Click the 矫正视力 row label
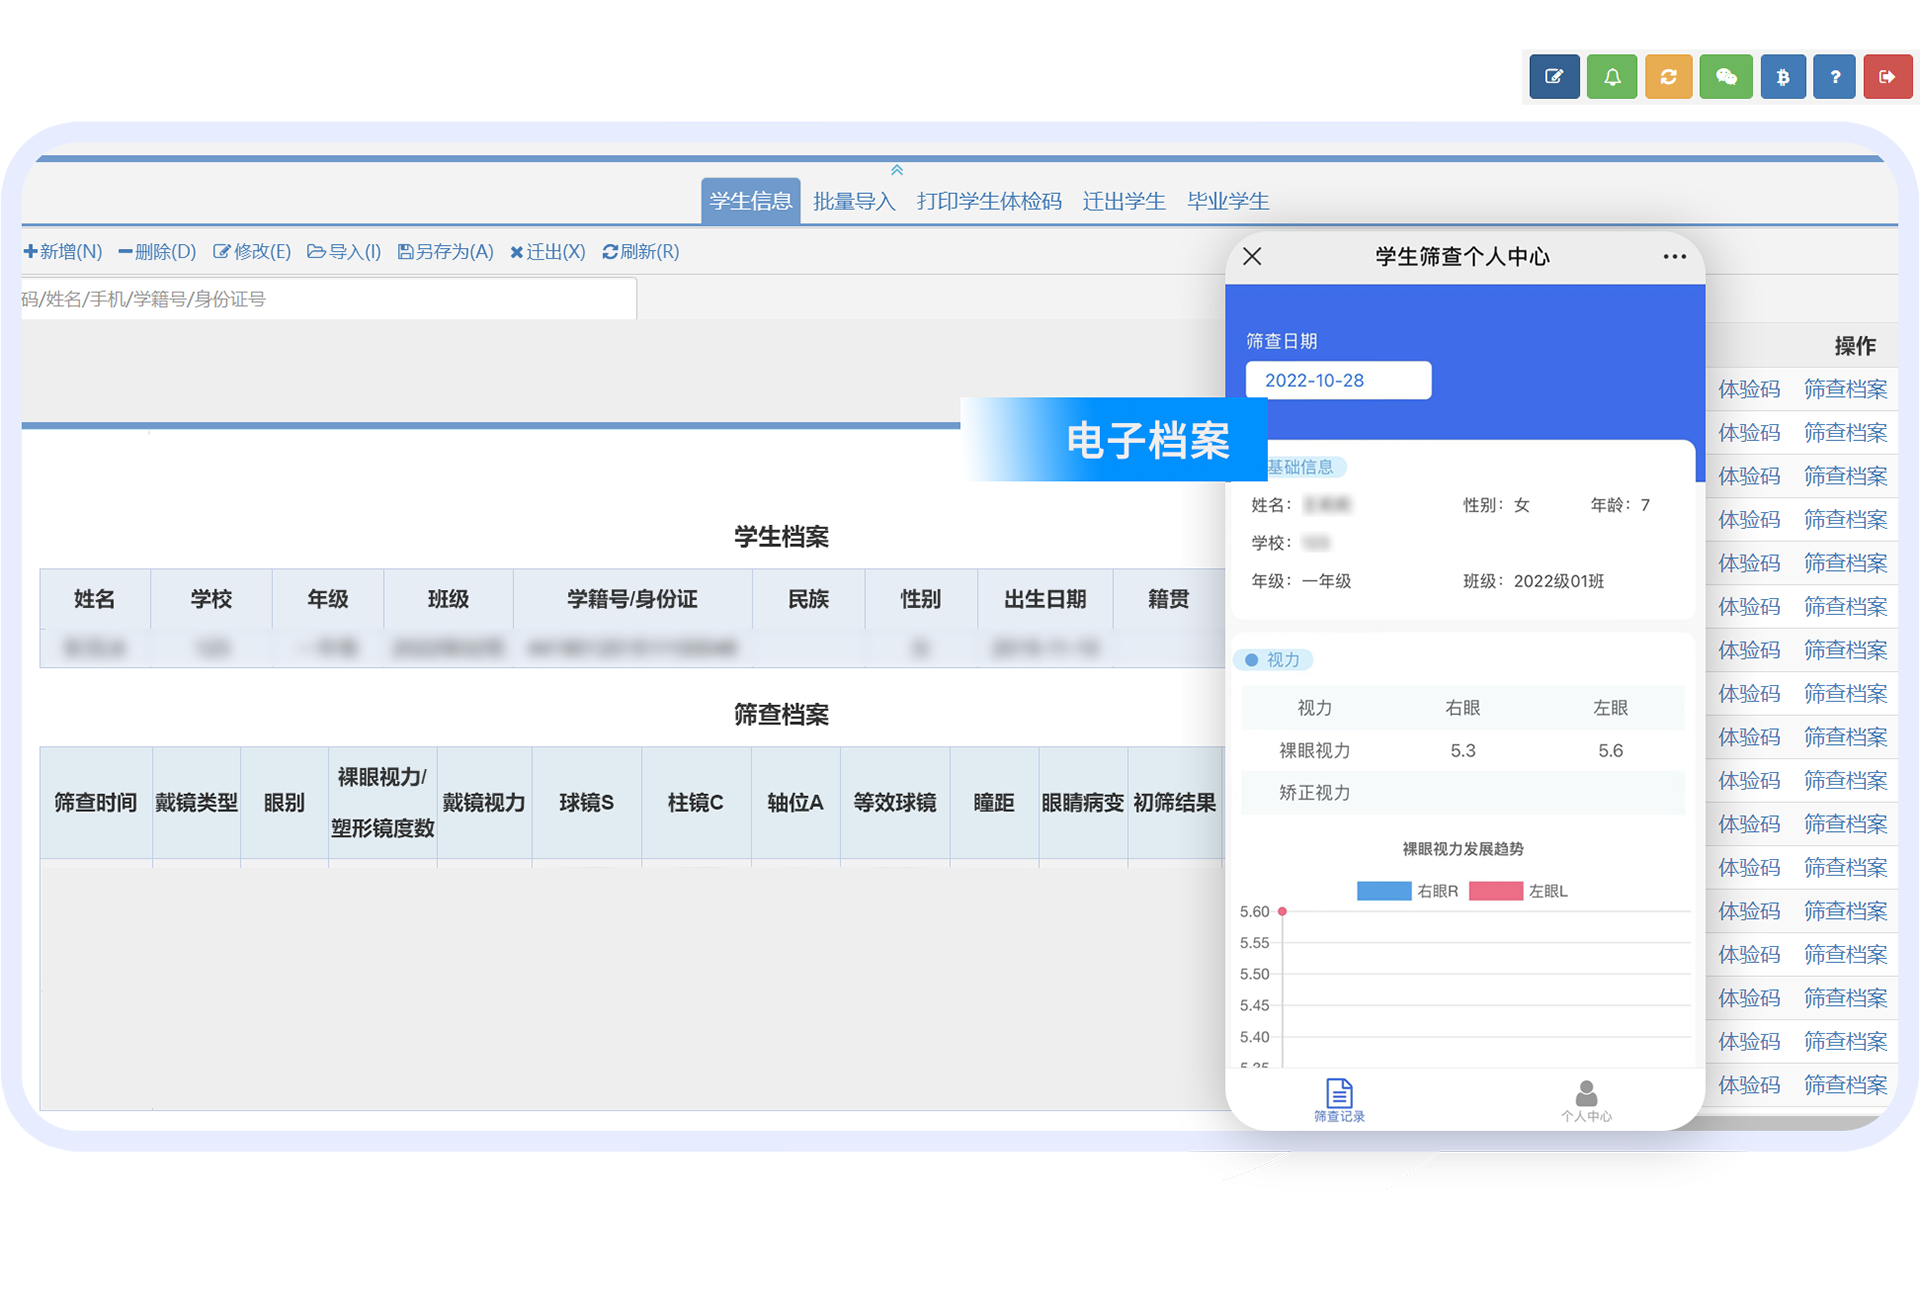The height and width of the screenshot is (1291, 1920). [x=1314, y=793]
